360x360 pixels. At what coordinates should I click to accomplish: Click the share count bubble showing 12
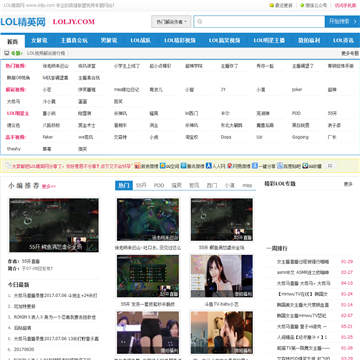330,166
